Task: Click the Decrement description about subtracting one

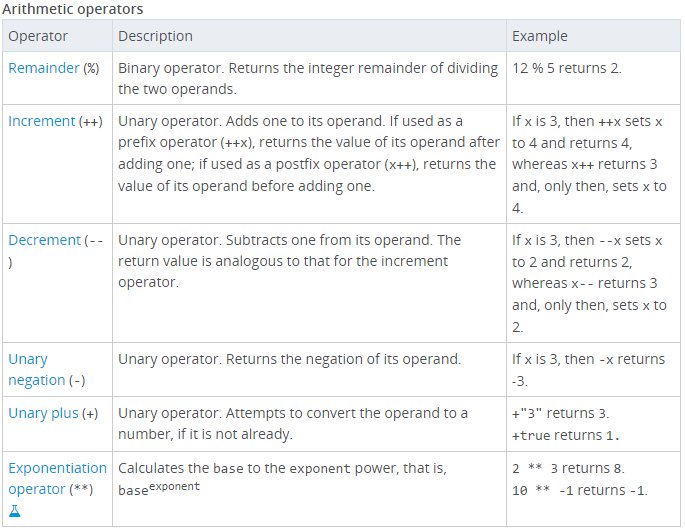Action: (x=290, y=261)
